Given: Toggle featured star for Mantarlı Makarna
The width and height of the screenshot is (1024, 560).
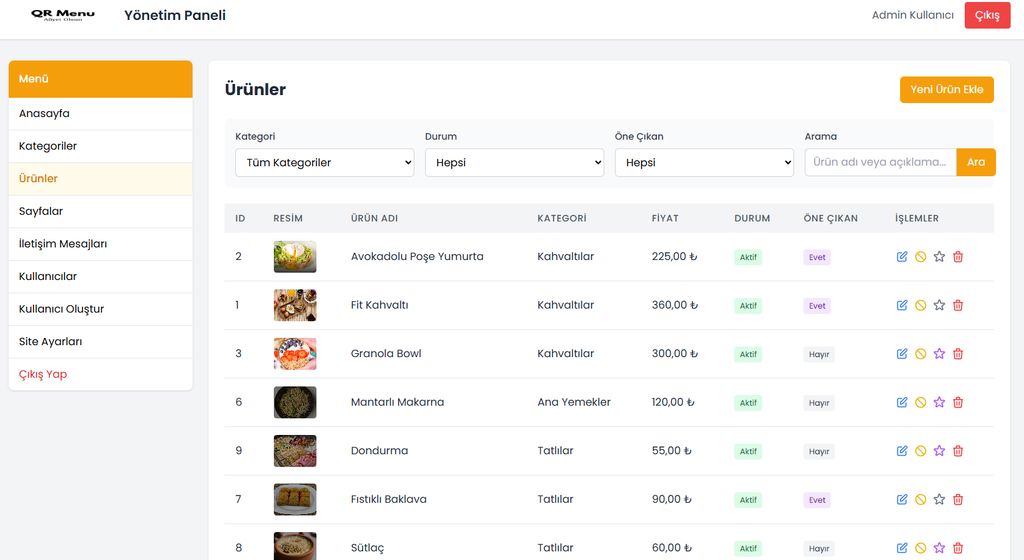Looking at the screenshot, I should pyautogui.click(x=939, y=402).
